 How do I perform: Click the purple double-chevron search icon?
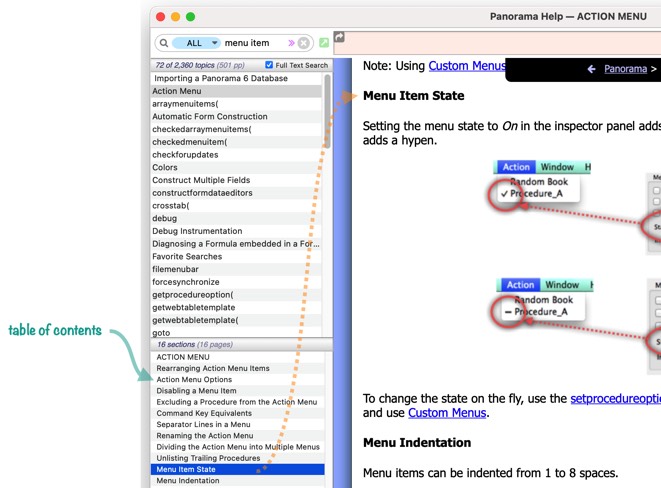tap(291, 43)
